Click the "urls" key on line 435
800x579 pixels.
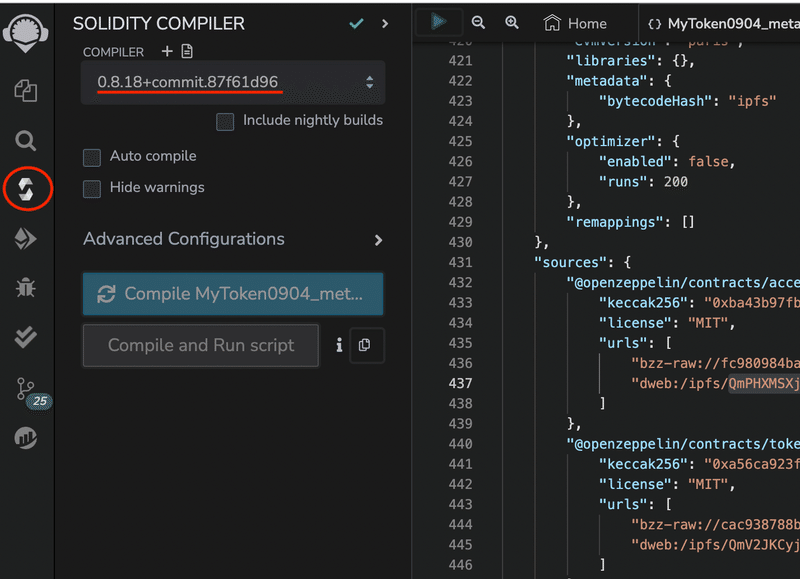click(623, 343)
